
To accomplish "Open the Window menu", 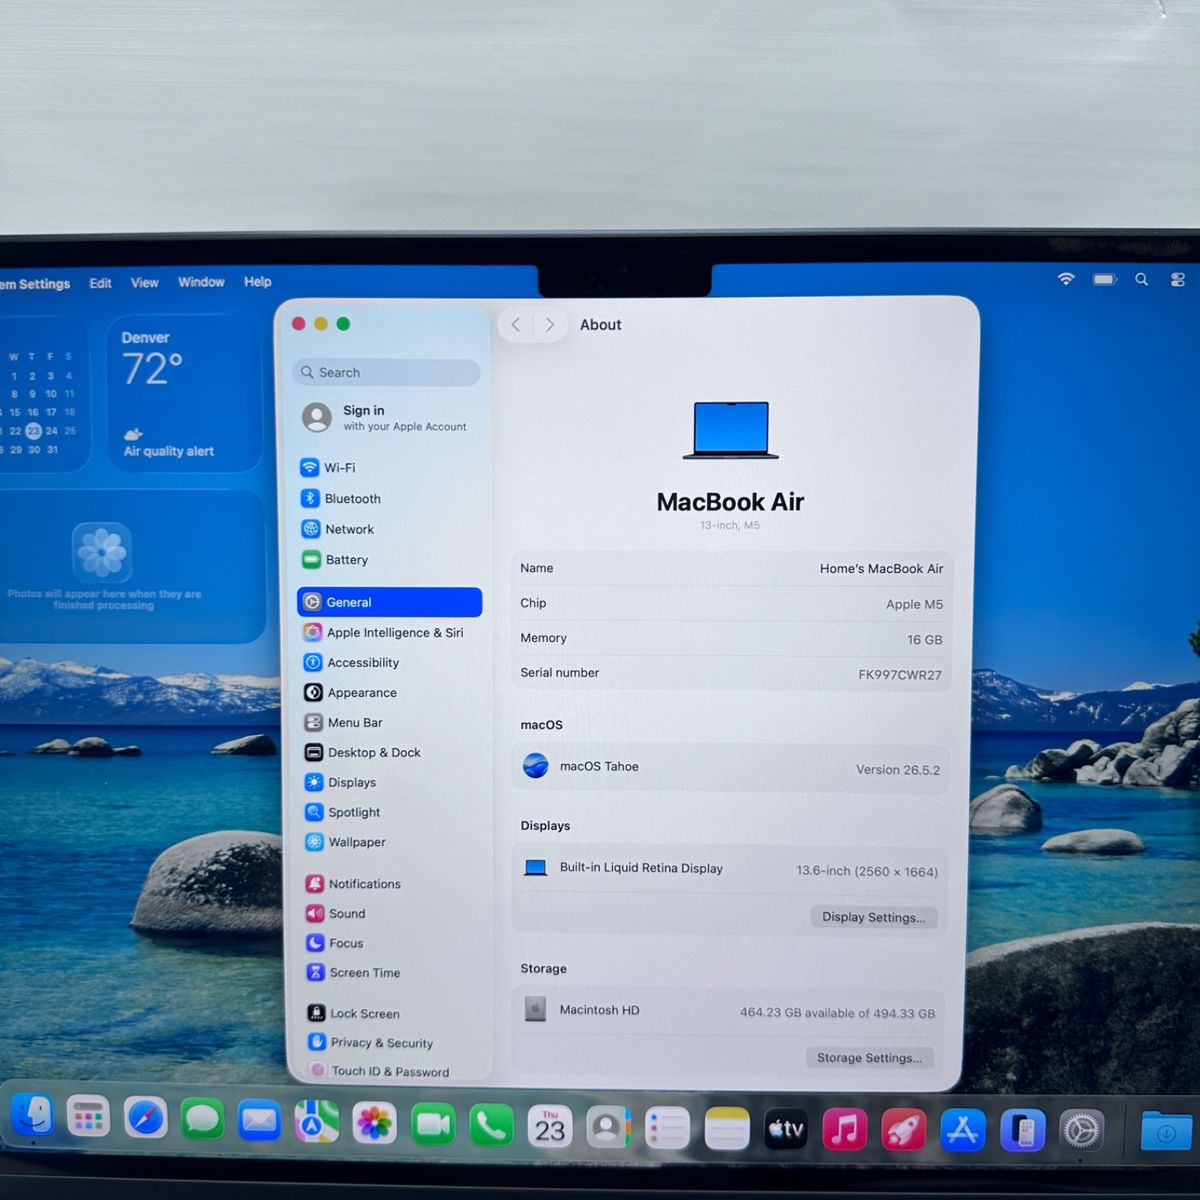I will click(x=201, y=282).
